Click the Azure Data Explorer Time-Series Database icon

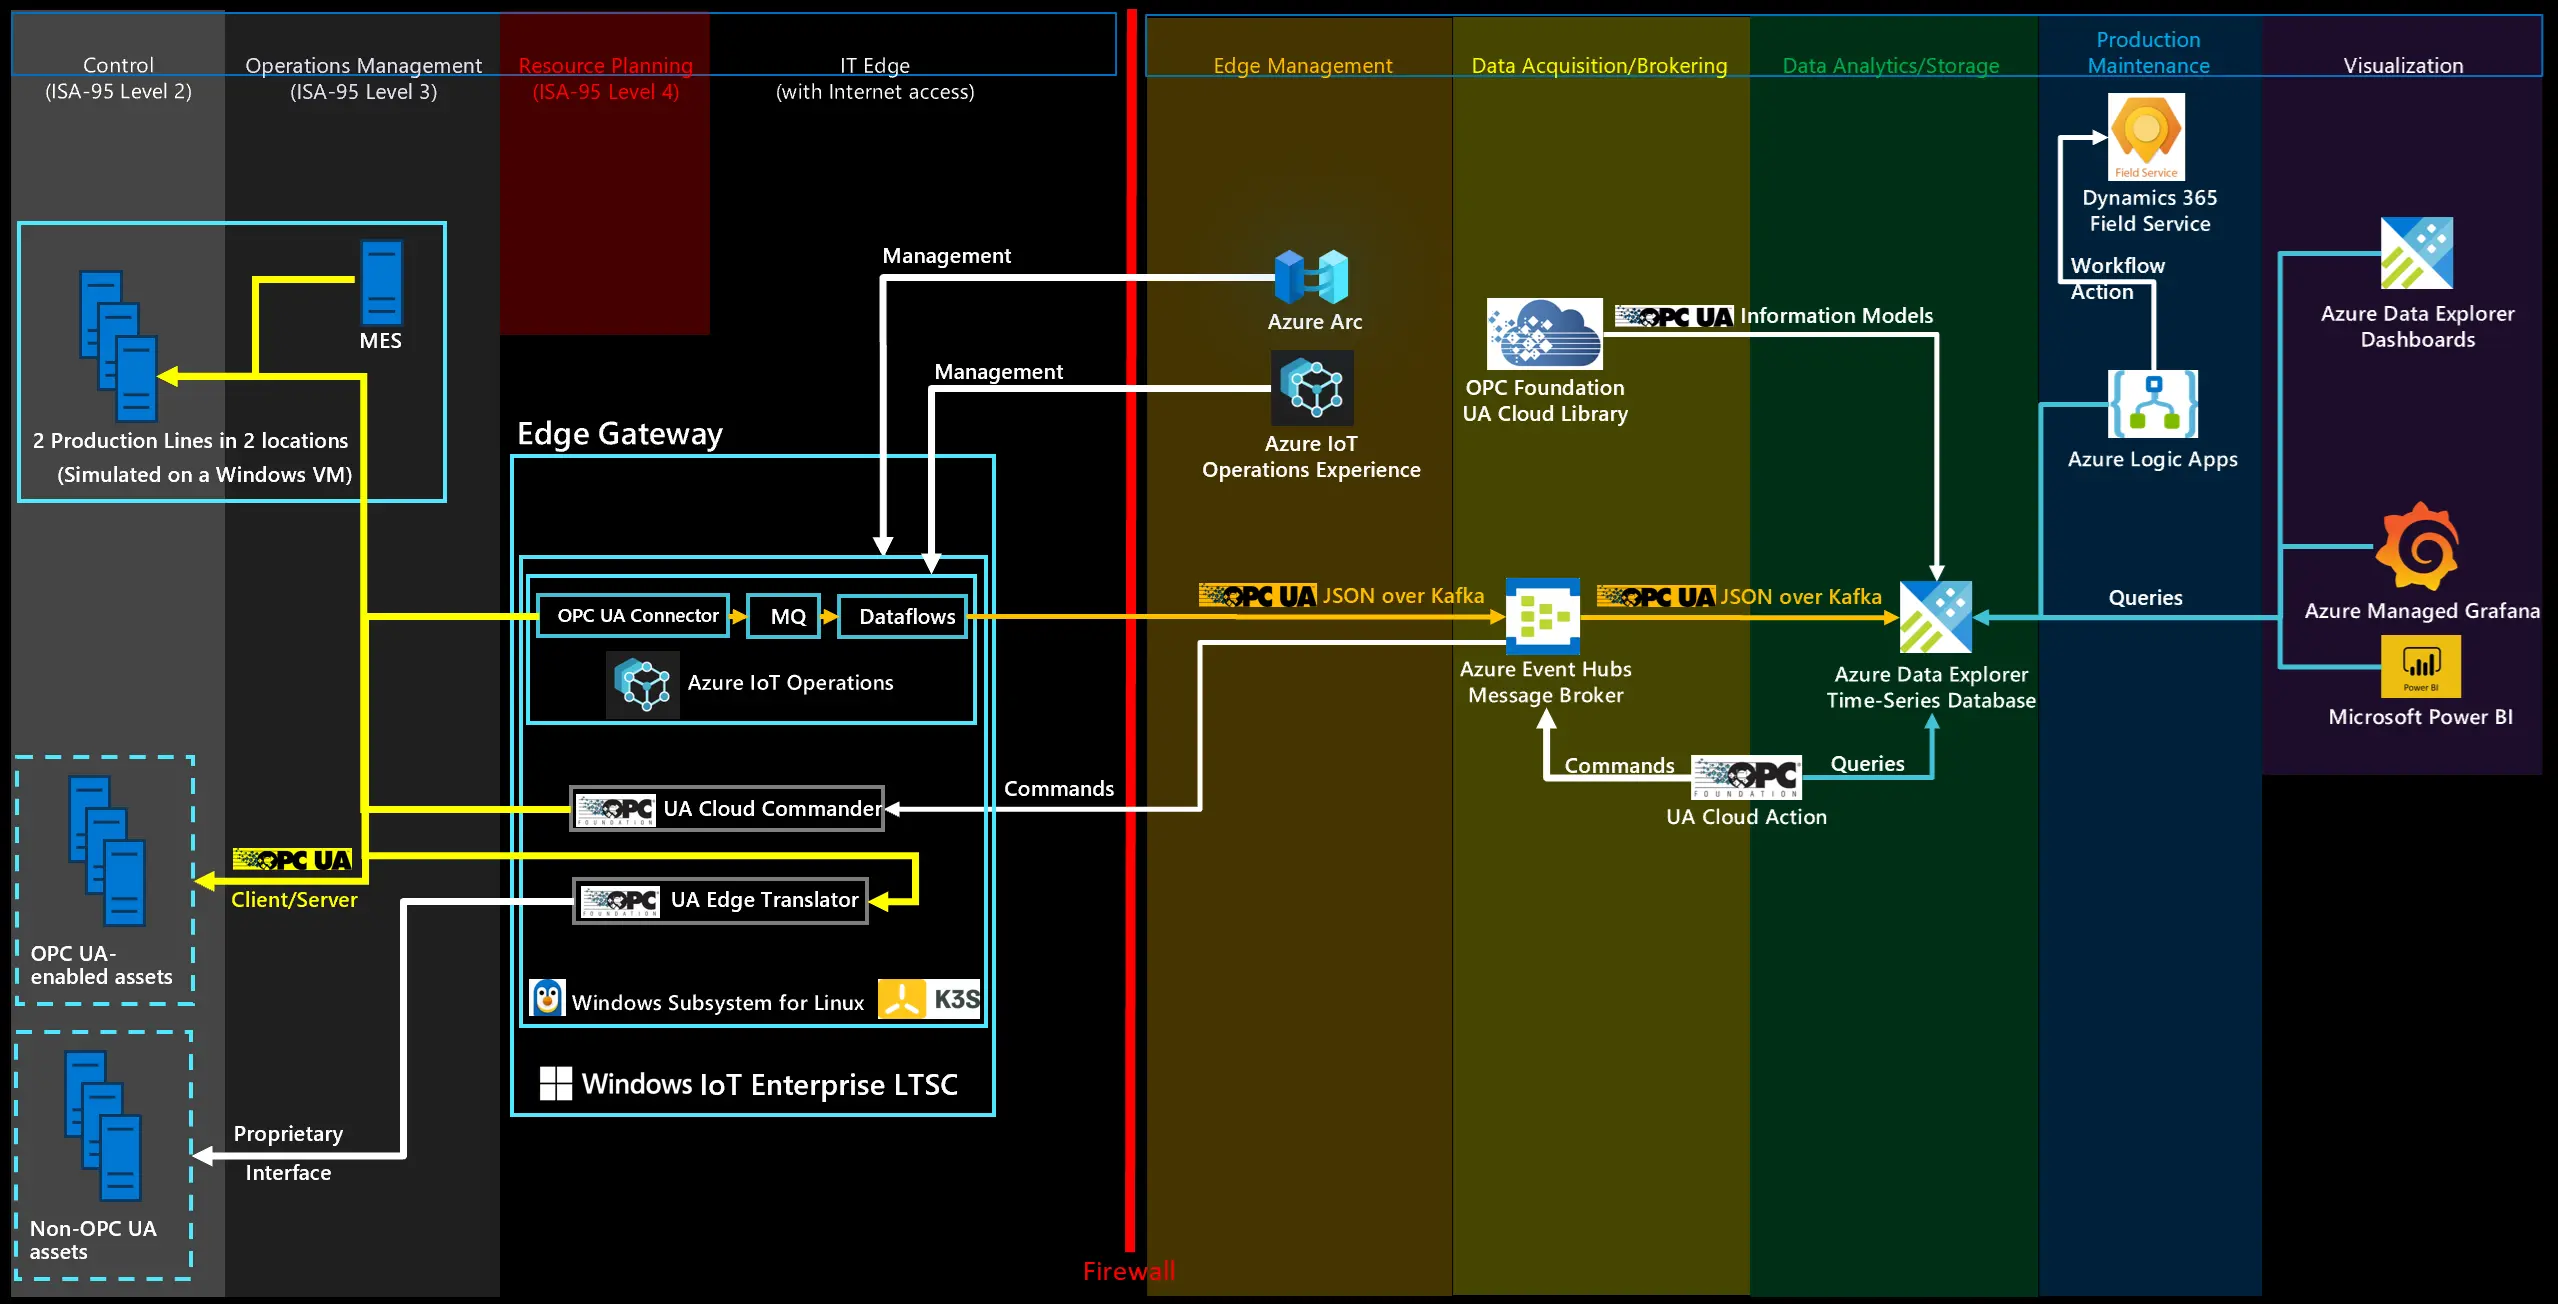(1936, 617)
